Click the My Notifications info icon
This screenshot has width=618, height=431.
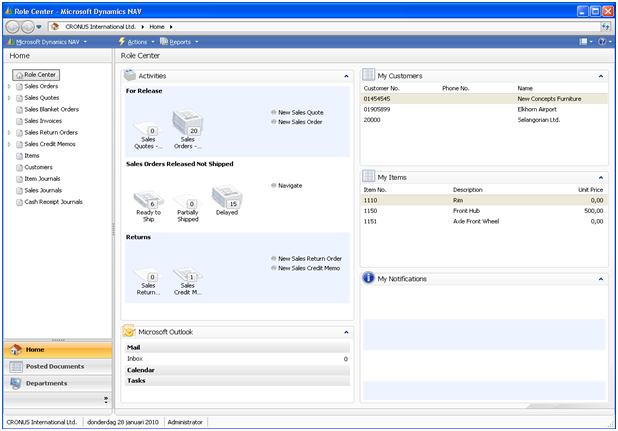[x=368, y=278]
